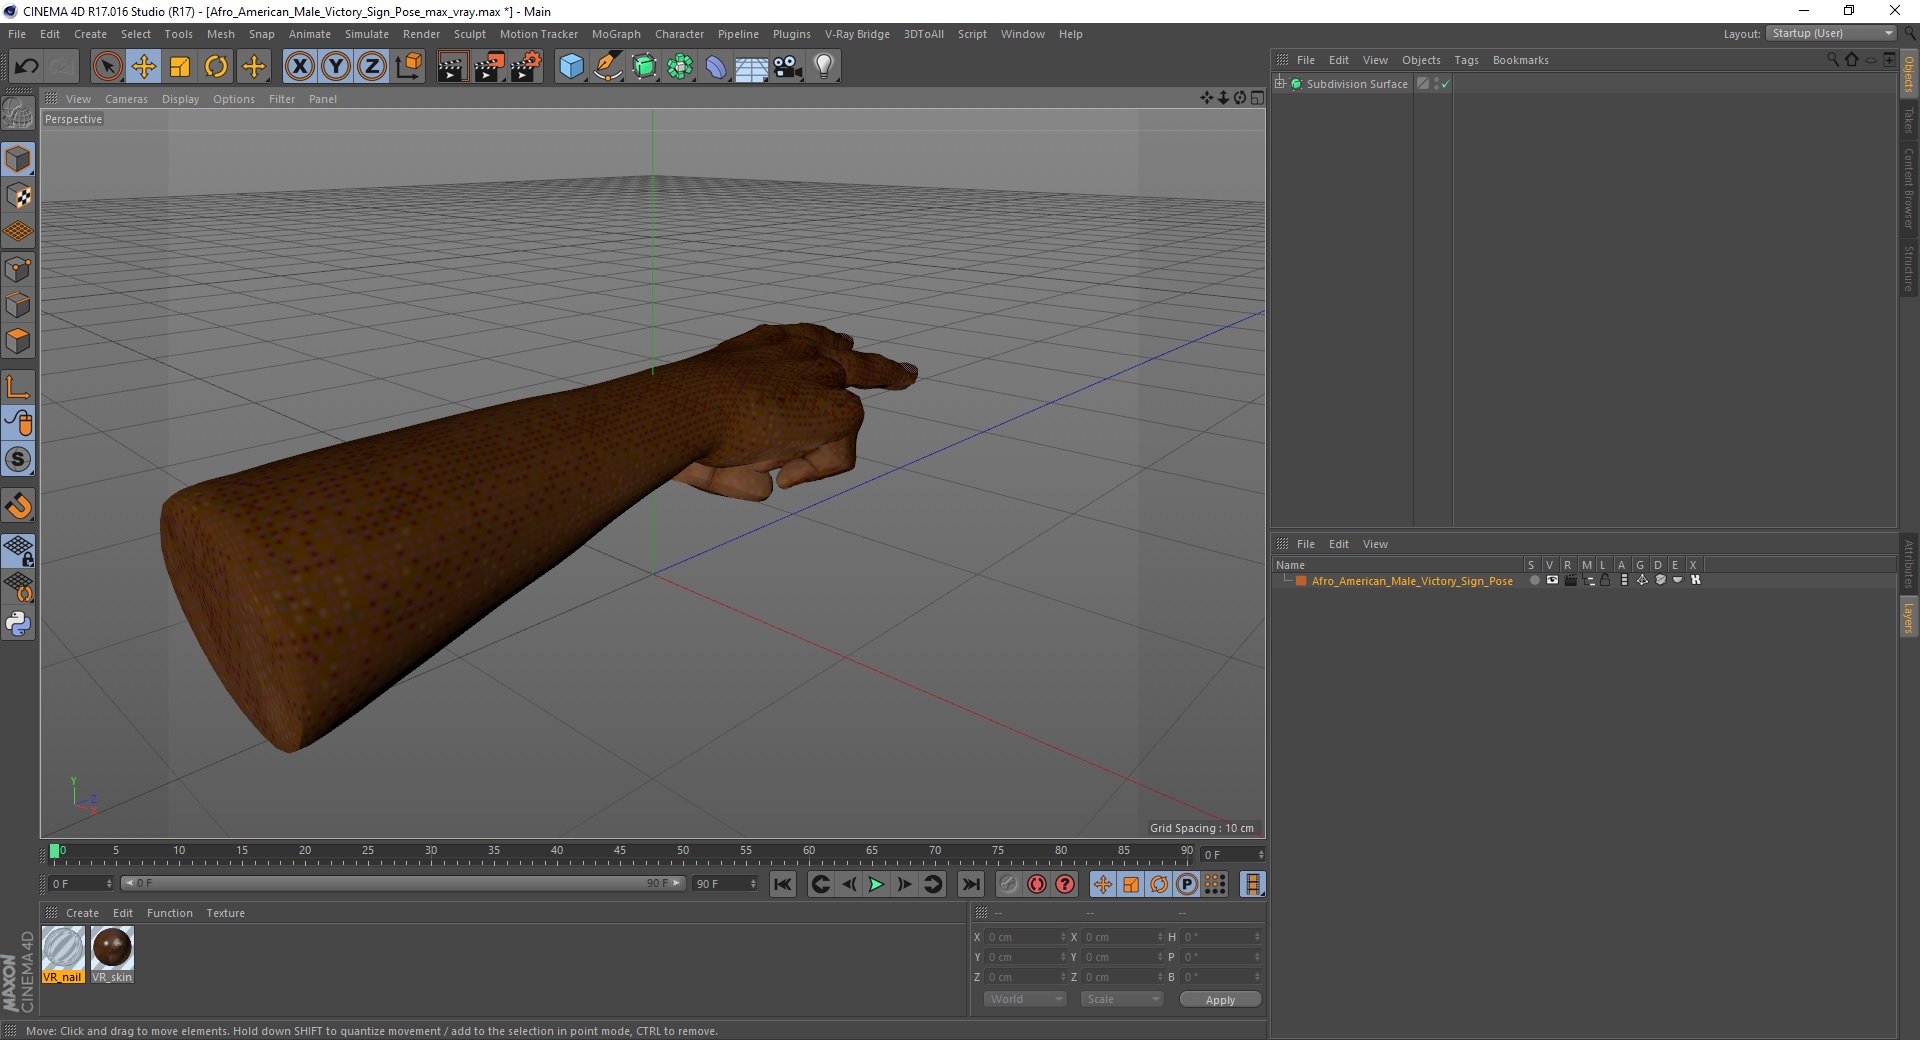Open the World coordinate dropdown
This screenshot has width=1920, height=1040.
point(1025,999)
